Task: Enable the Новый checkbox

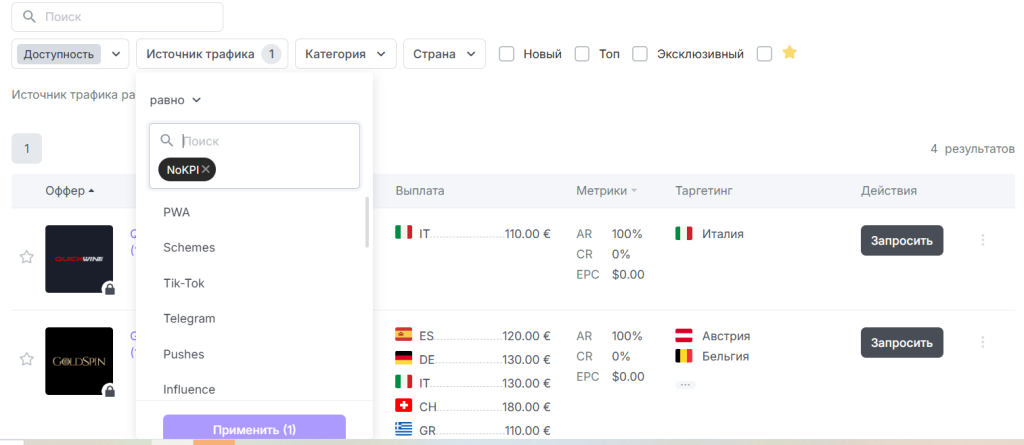Action: click(507, 54)
